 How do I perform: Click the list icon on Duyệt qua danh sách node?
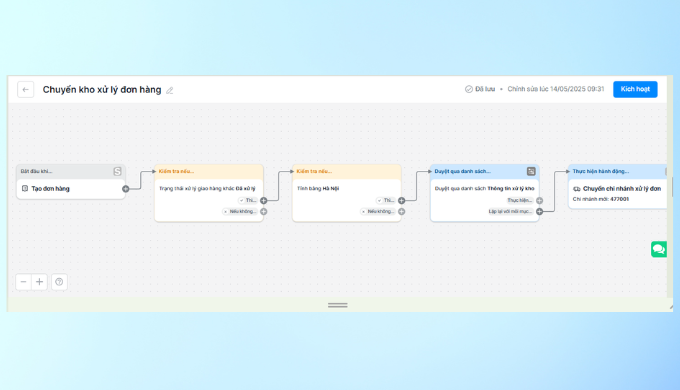(531, 171)
